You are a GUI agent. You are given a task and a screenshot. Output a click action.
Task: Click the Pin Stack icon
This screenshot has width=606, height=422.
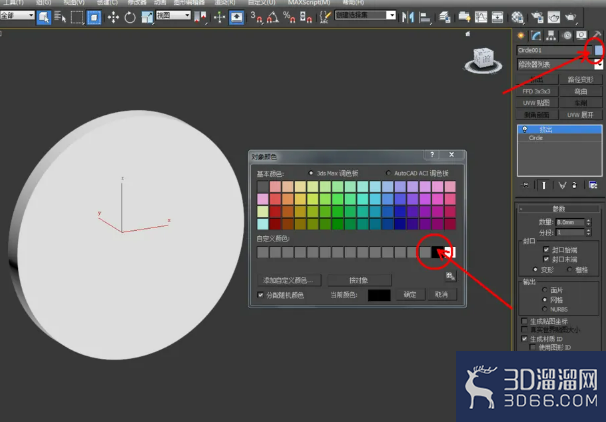click(524, 185)
